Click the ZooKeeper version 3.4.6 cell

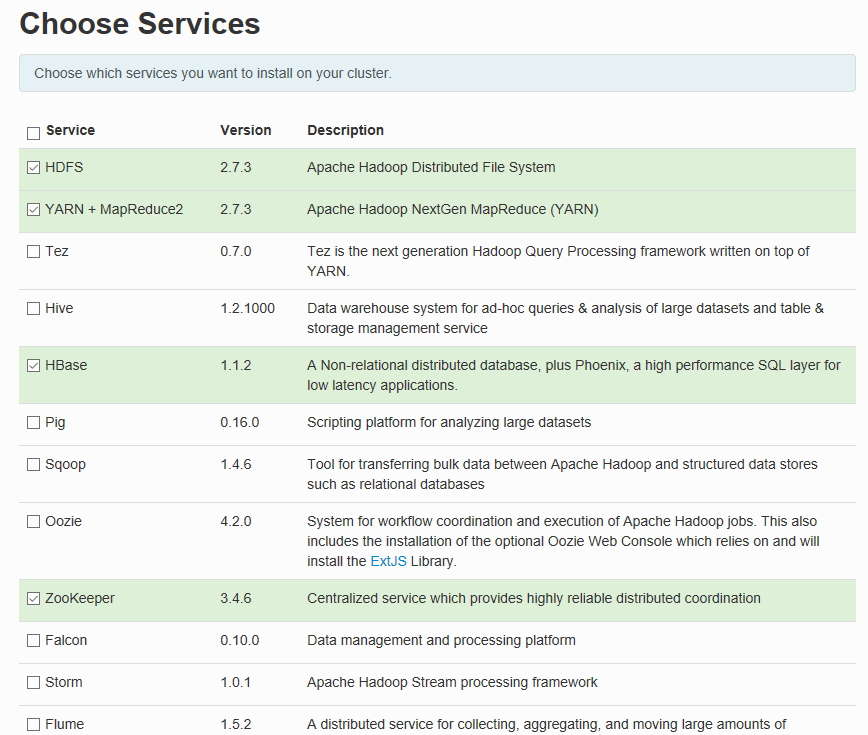pos(235,598)
